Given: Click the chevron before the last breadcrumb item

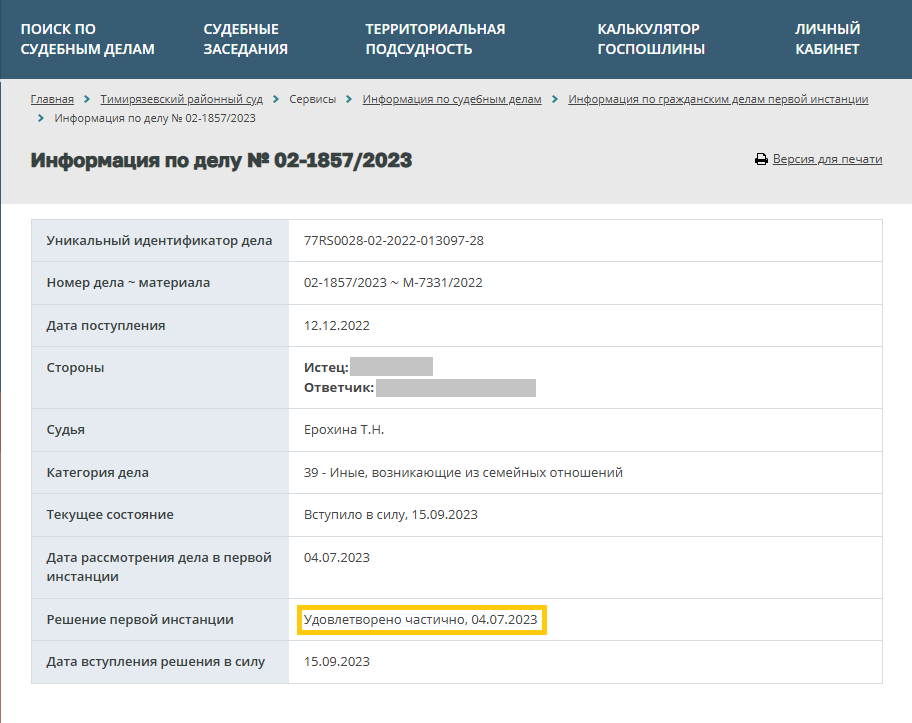Looking at the screenshot, I should (41, 119).
